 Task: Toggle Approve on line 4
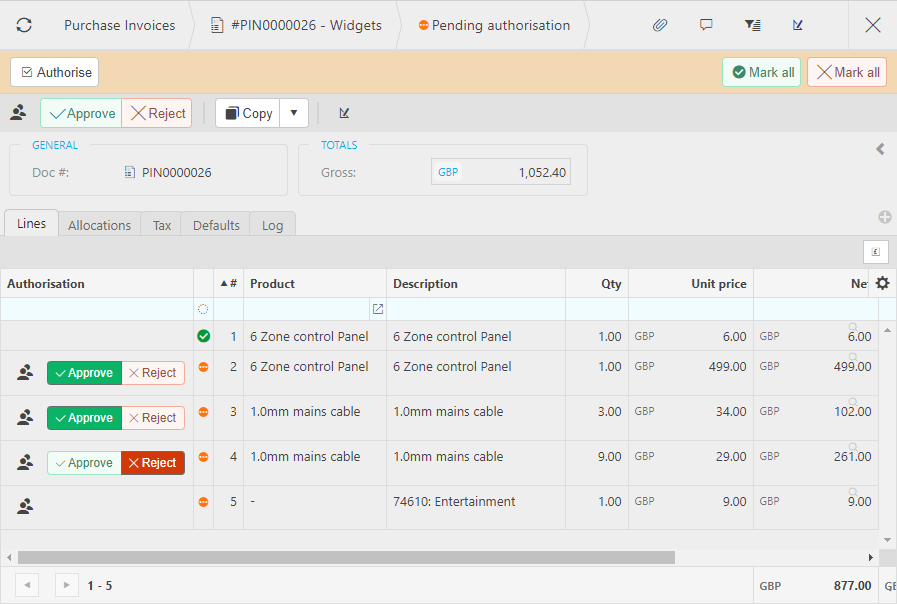[x=84, y=463]
